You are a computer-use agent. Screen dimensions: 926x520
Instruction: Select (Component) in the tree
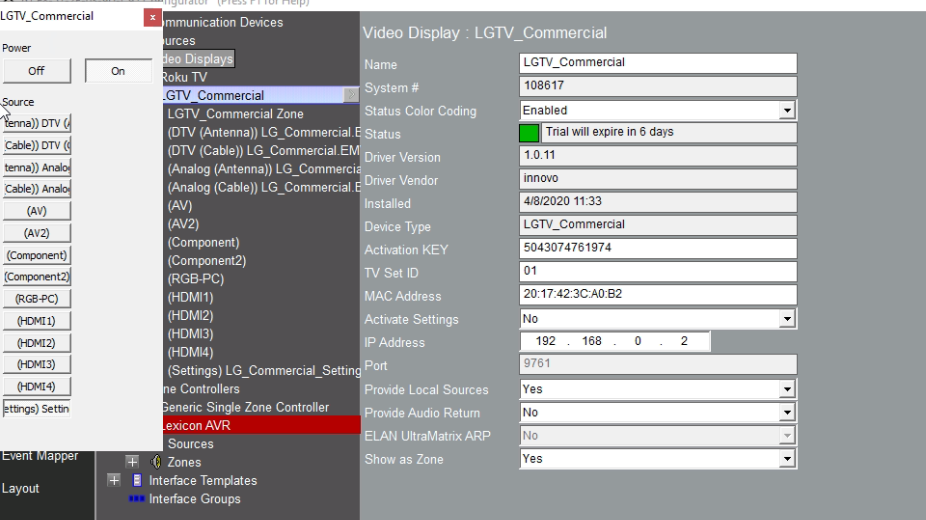[203, 242]
